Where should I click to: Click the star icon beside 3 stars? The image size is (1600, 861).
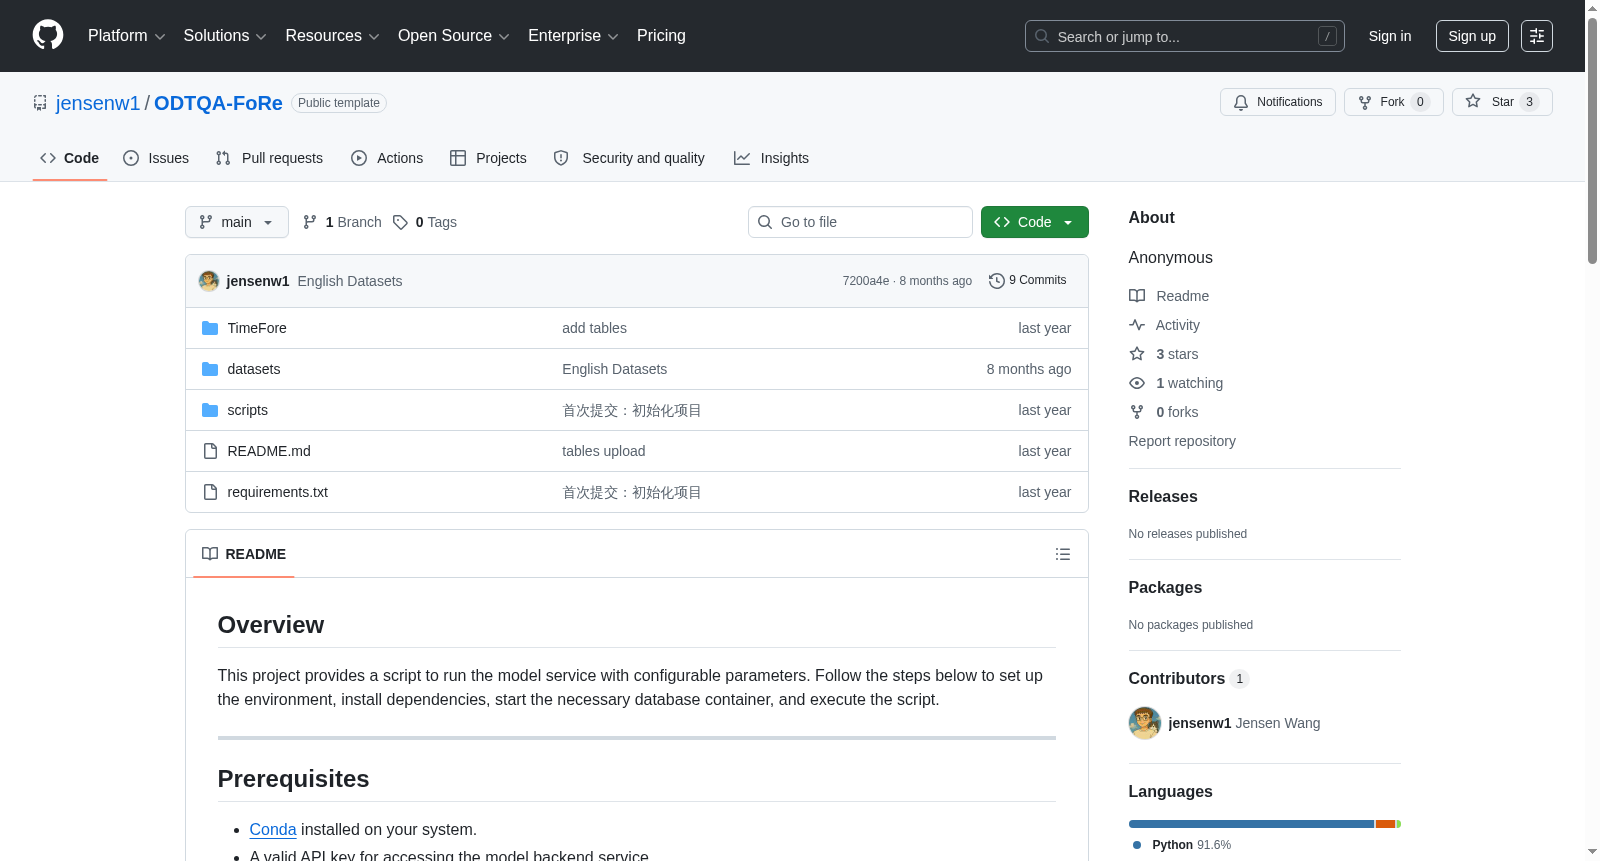pos(1137,354)
